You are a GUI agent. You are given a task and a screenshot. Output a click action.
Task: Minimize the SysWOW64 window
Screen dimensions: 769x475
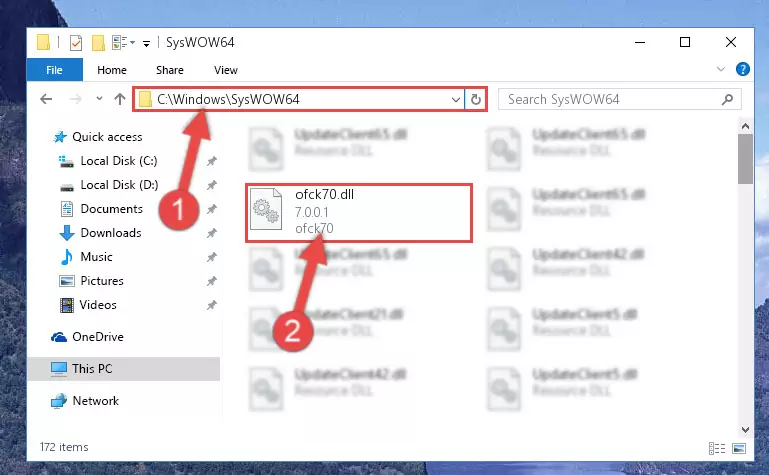(640, 43)
